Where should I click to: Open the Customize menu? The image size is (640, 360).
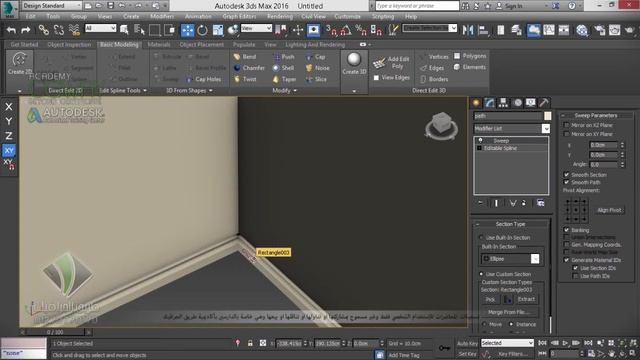347,16
